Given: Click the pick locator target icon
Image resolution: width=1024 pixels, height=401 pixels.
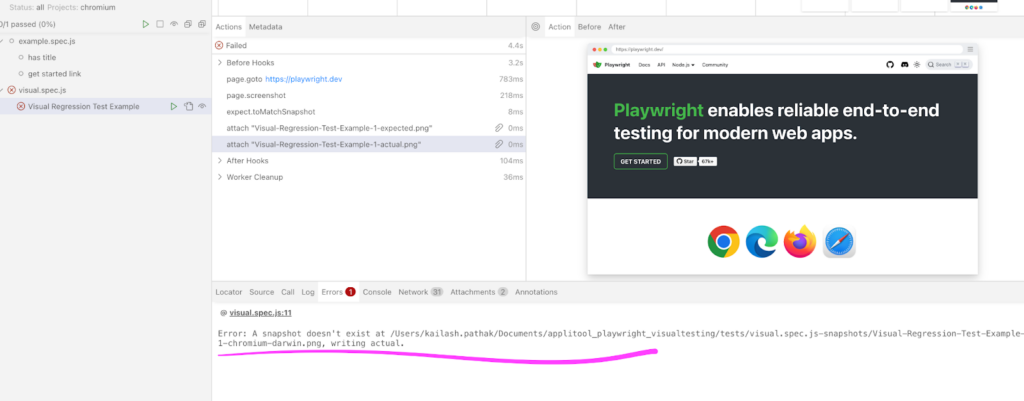Looking at the screenshot, I should pyautogui.click(x=536, y=27).
